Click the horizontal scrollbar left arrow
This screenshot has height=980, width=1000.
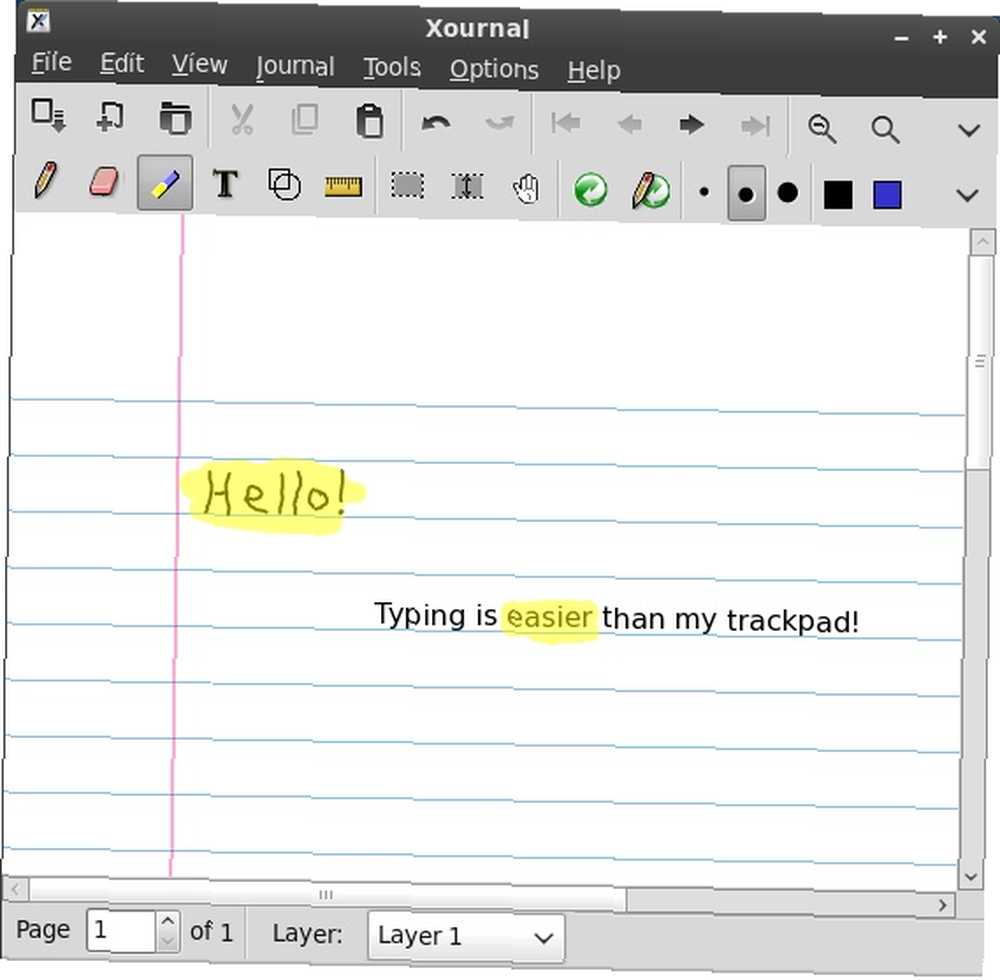point(16,888)
